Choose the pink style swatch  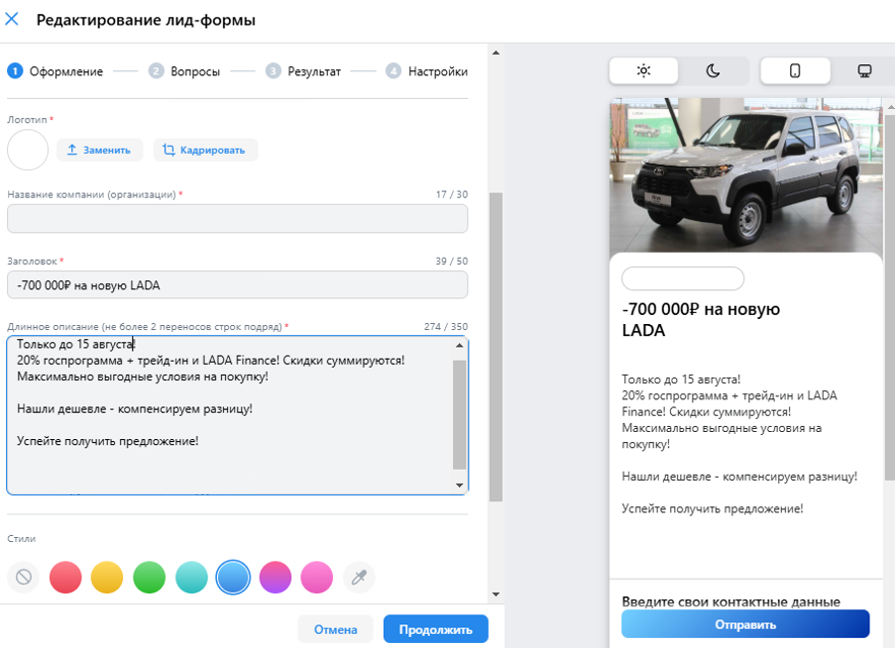point(317,577)
